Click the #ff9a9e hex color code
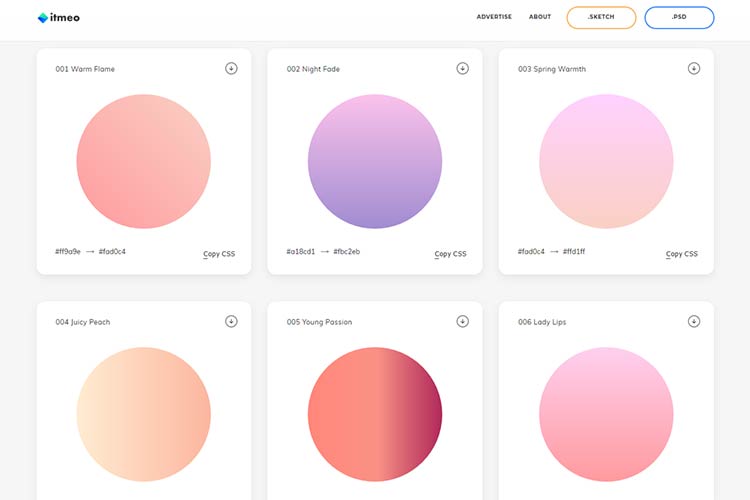The width and height of the screenshot is (750, 500). (x=68, y=252)
